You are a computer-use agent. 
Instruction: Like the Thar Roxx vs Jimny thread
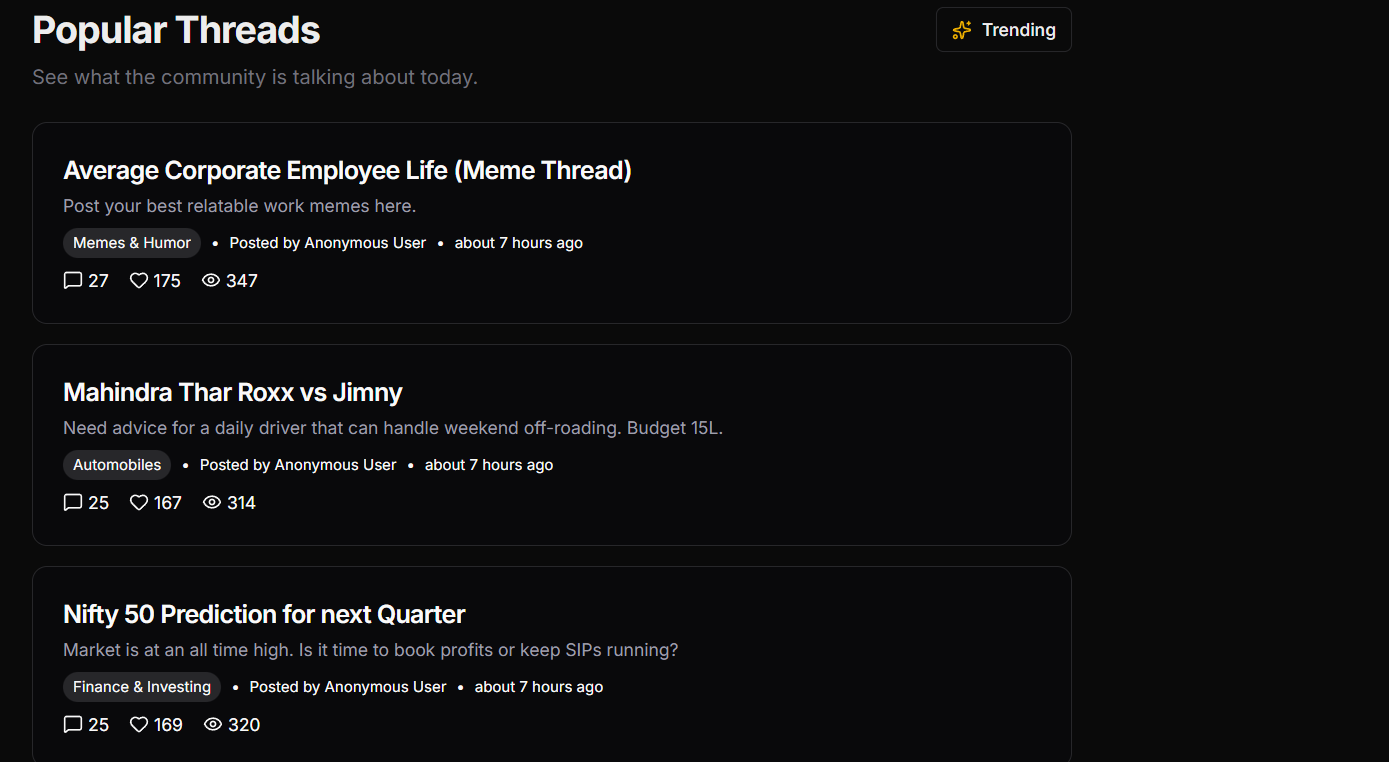point(139,503)
